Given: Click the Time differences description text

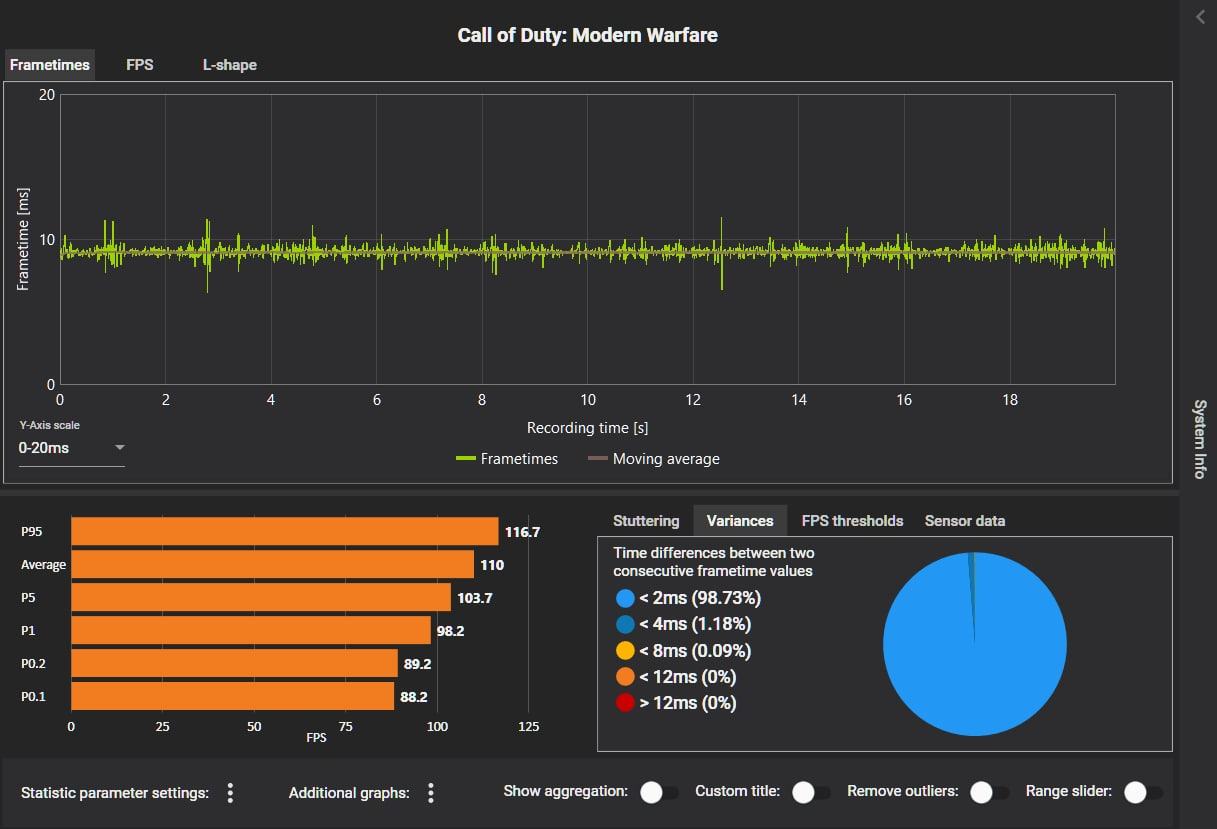Looking at the screenshot, I should pyautogui.click(x=713, y=562).
